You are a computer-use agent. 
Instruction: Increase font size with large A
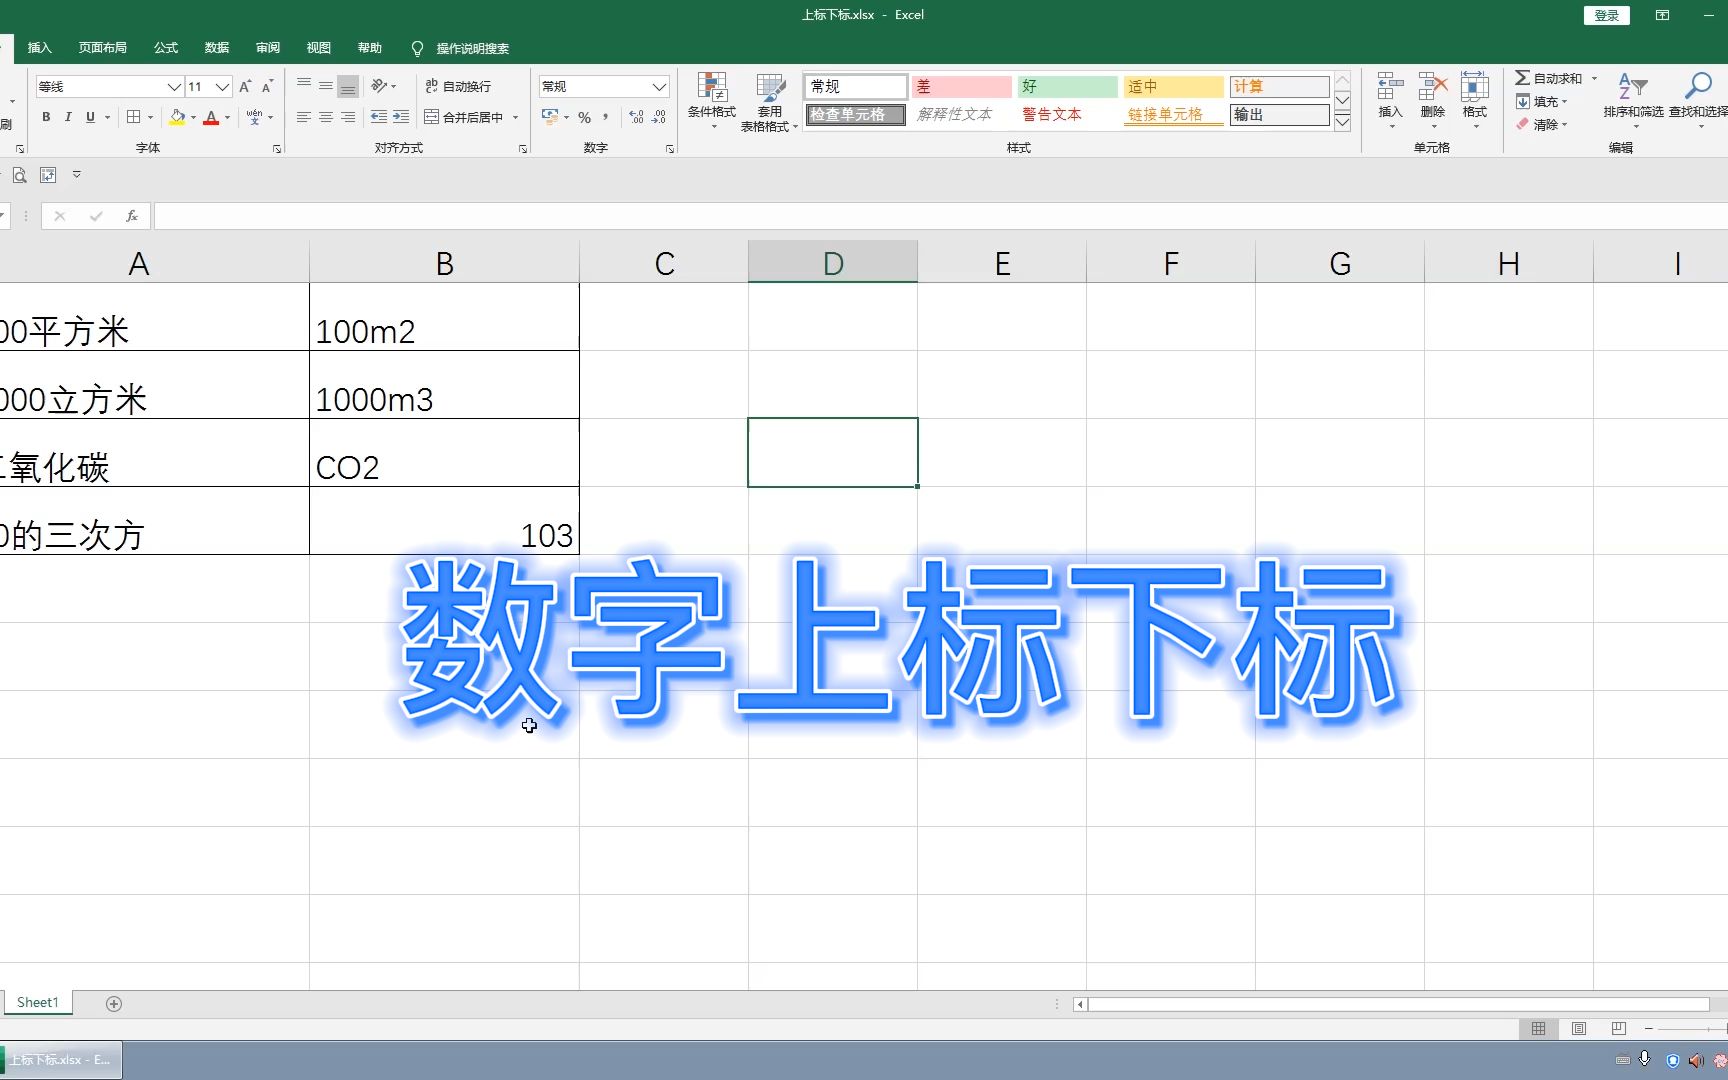click(245, 87)
